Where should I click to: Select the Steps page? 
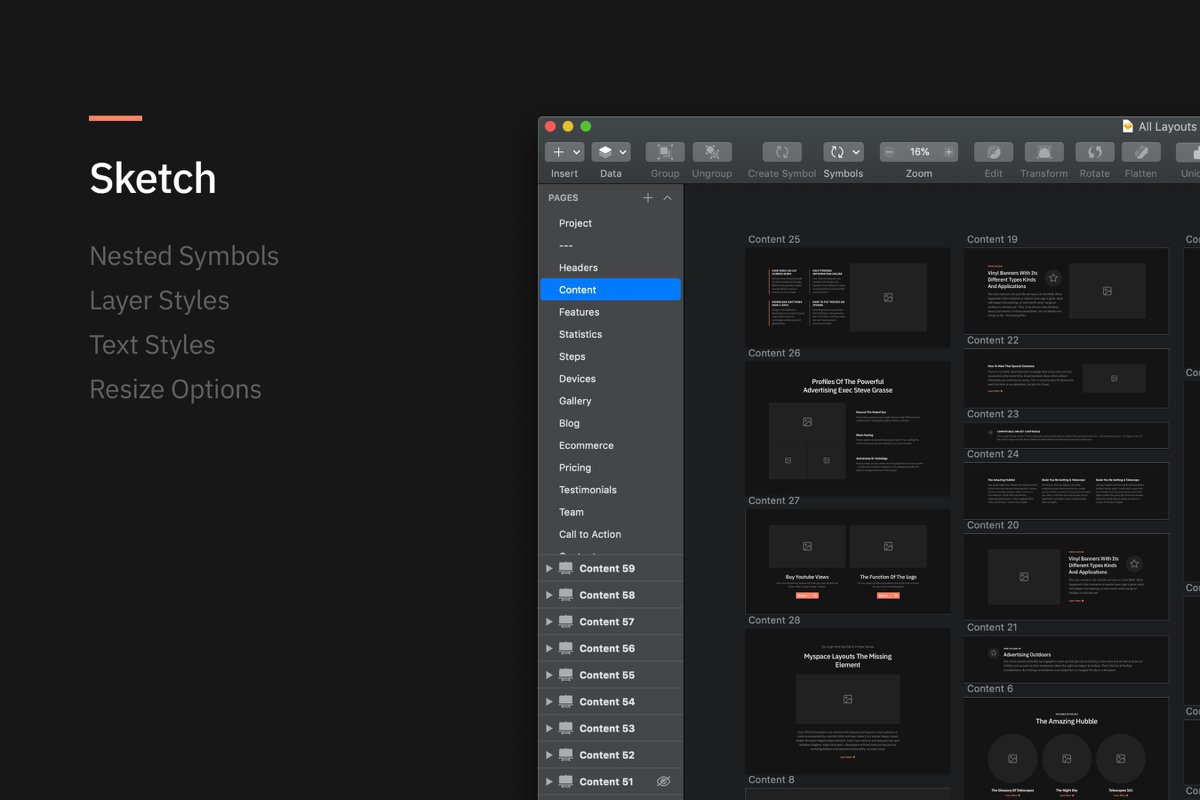611,357
